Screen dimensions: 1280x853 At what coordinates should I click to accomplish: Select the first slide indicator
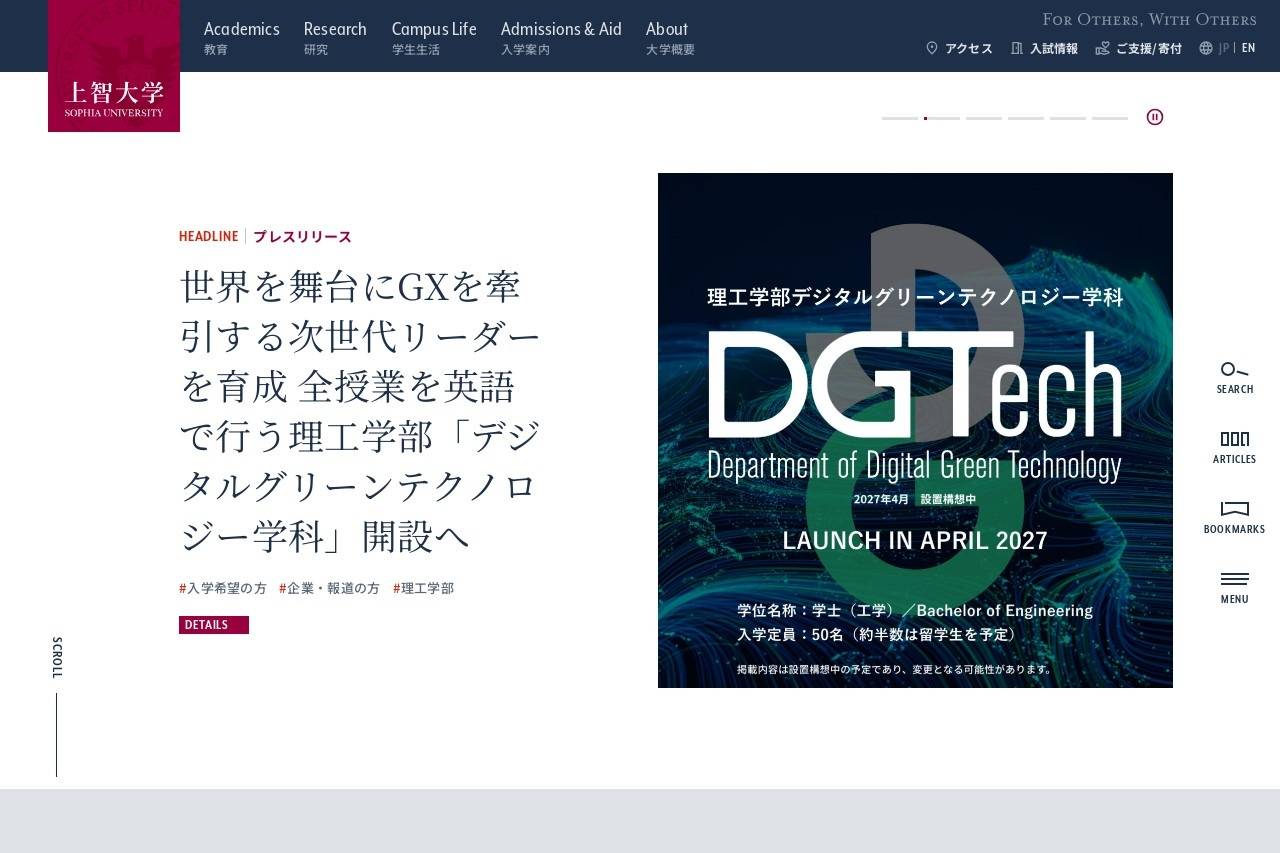coord(900,118)
